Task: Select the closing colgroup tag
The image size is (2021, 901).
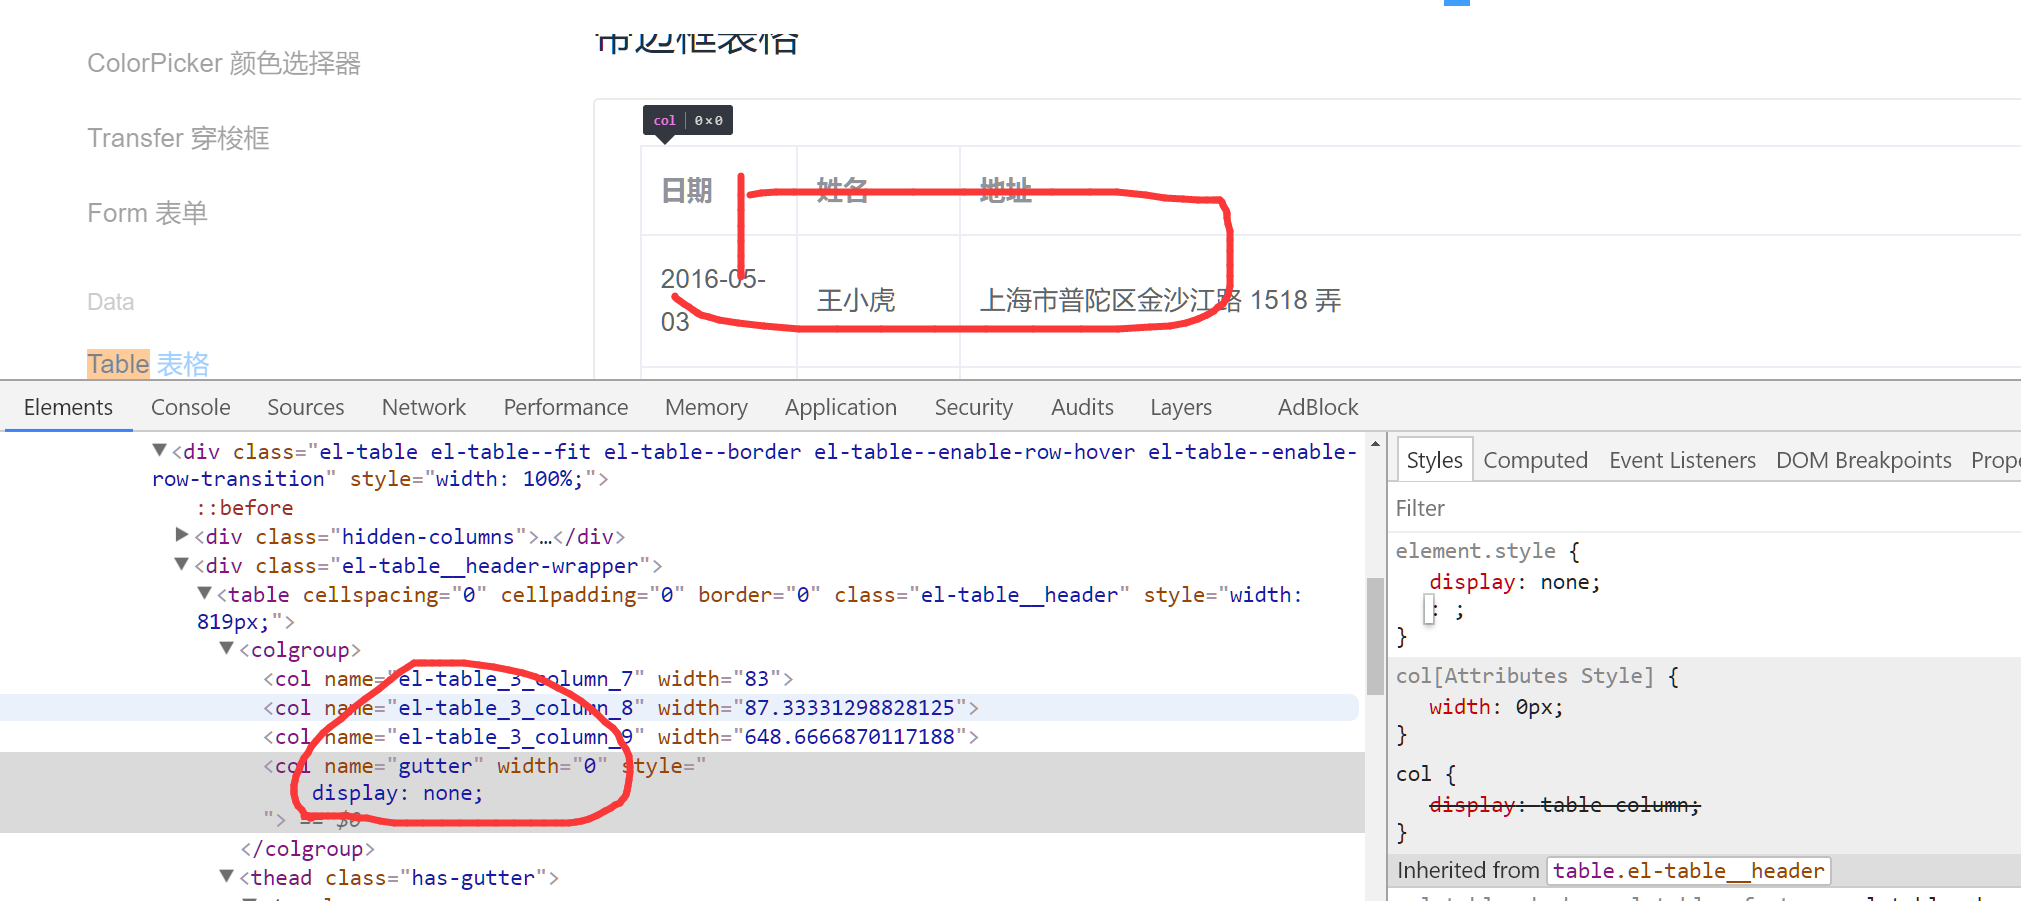Action: click(x=308, y=849)
